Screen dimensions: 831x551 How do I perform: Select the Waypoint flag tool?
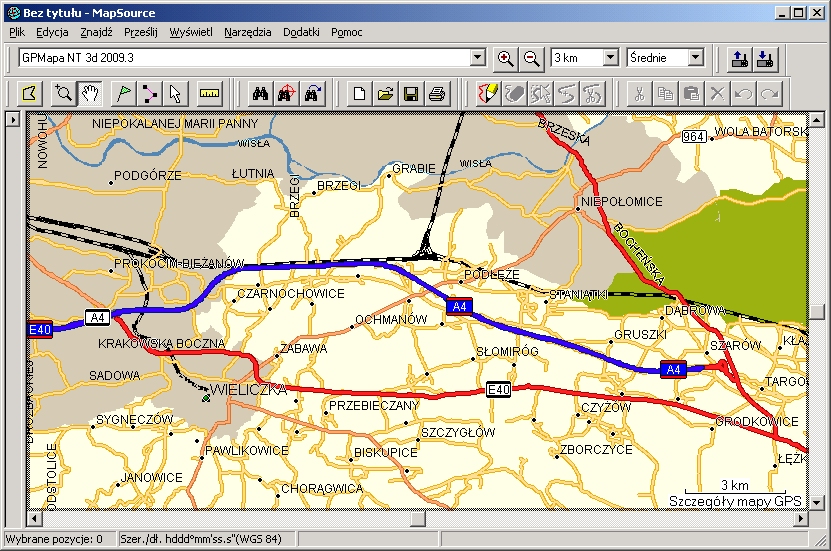(123, 94)
